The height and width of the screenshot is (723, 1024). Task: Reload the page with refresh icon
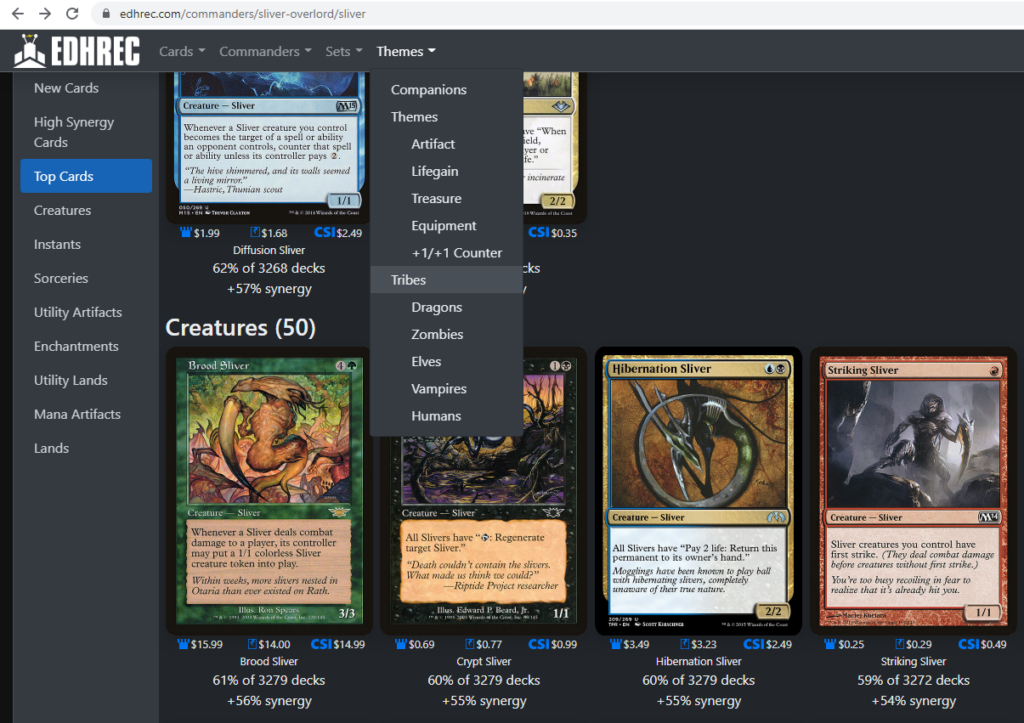coord(72,13)
